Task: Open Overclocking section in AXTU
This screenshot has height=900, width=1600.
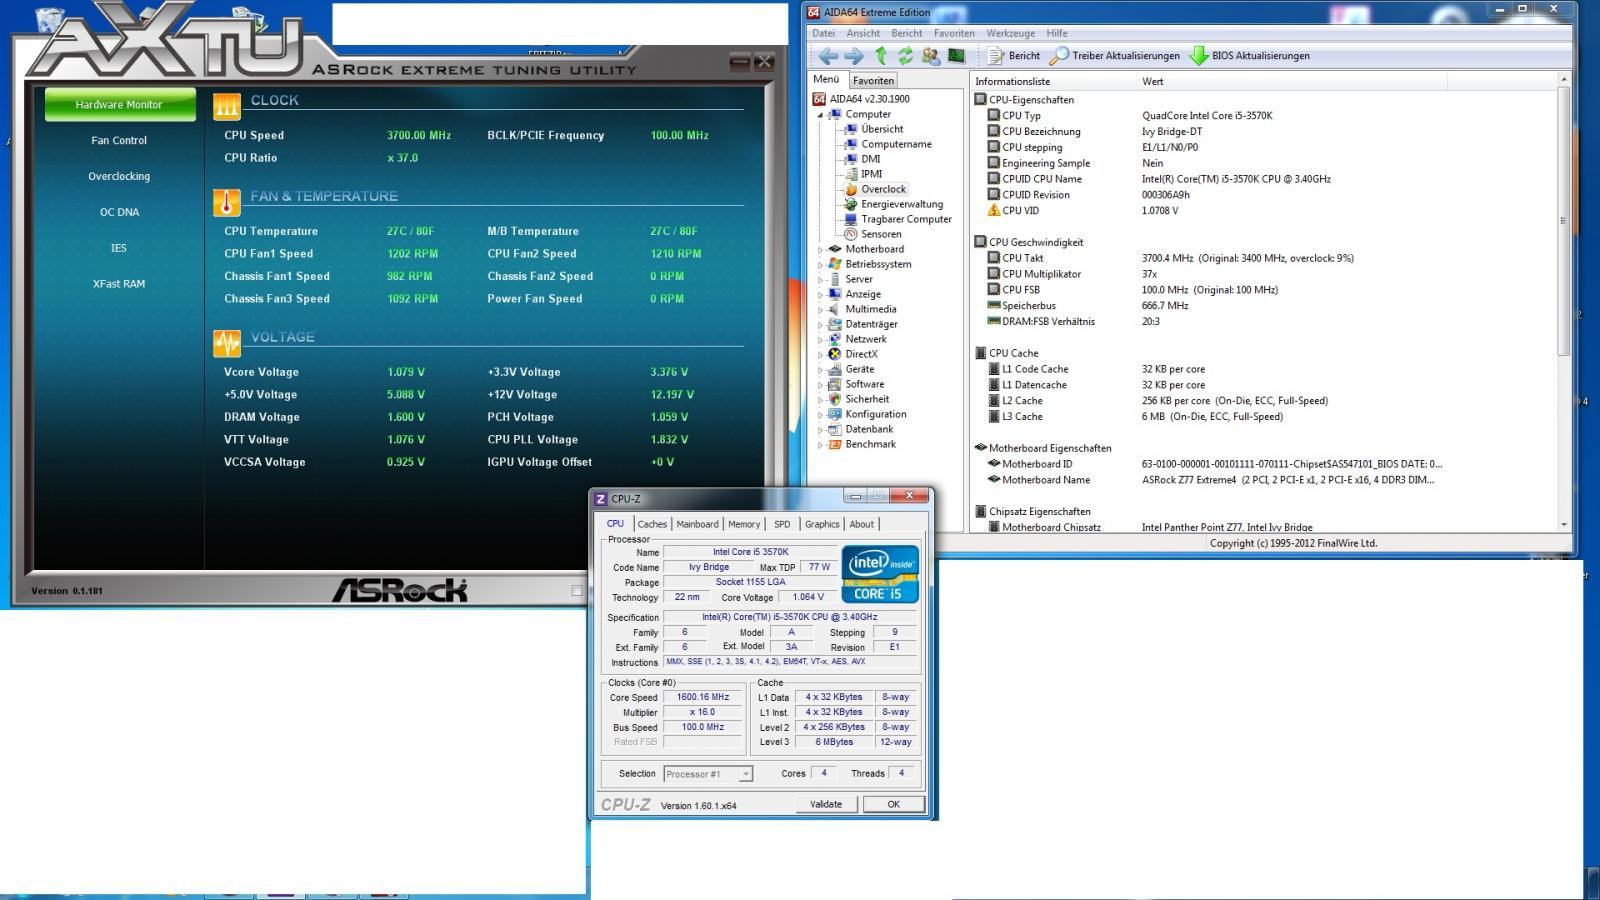Action: [x=119, y=177]
